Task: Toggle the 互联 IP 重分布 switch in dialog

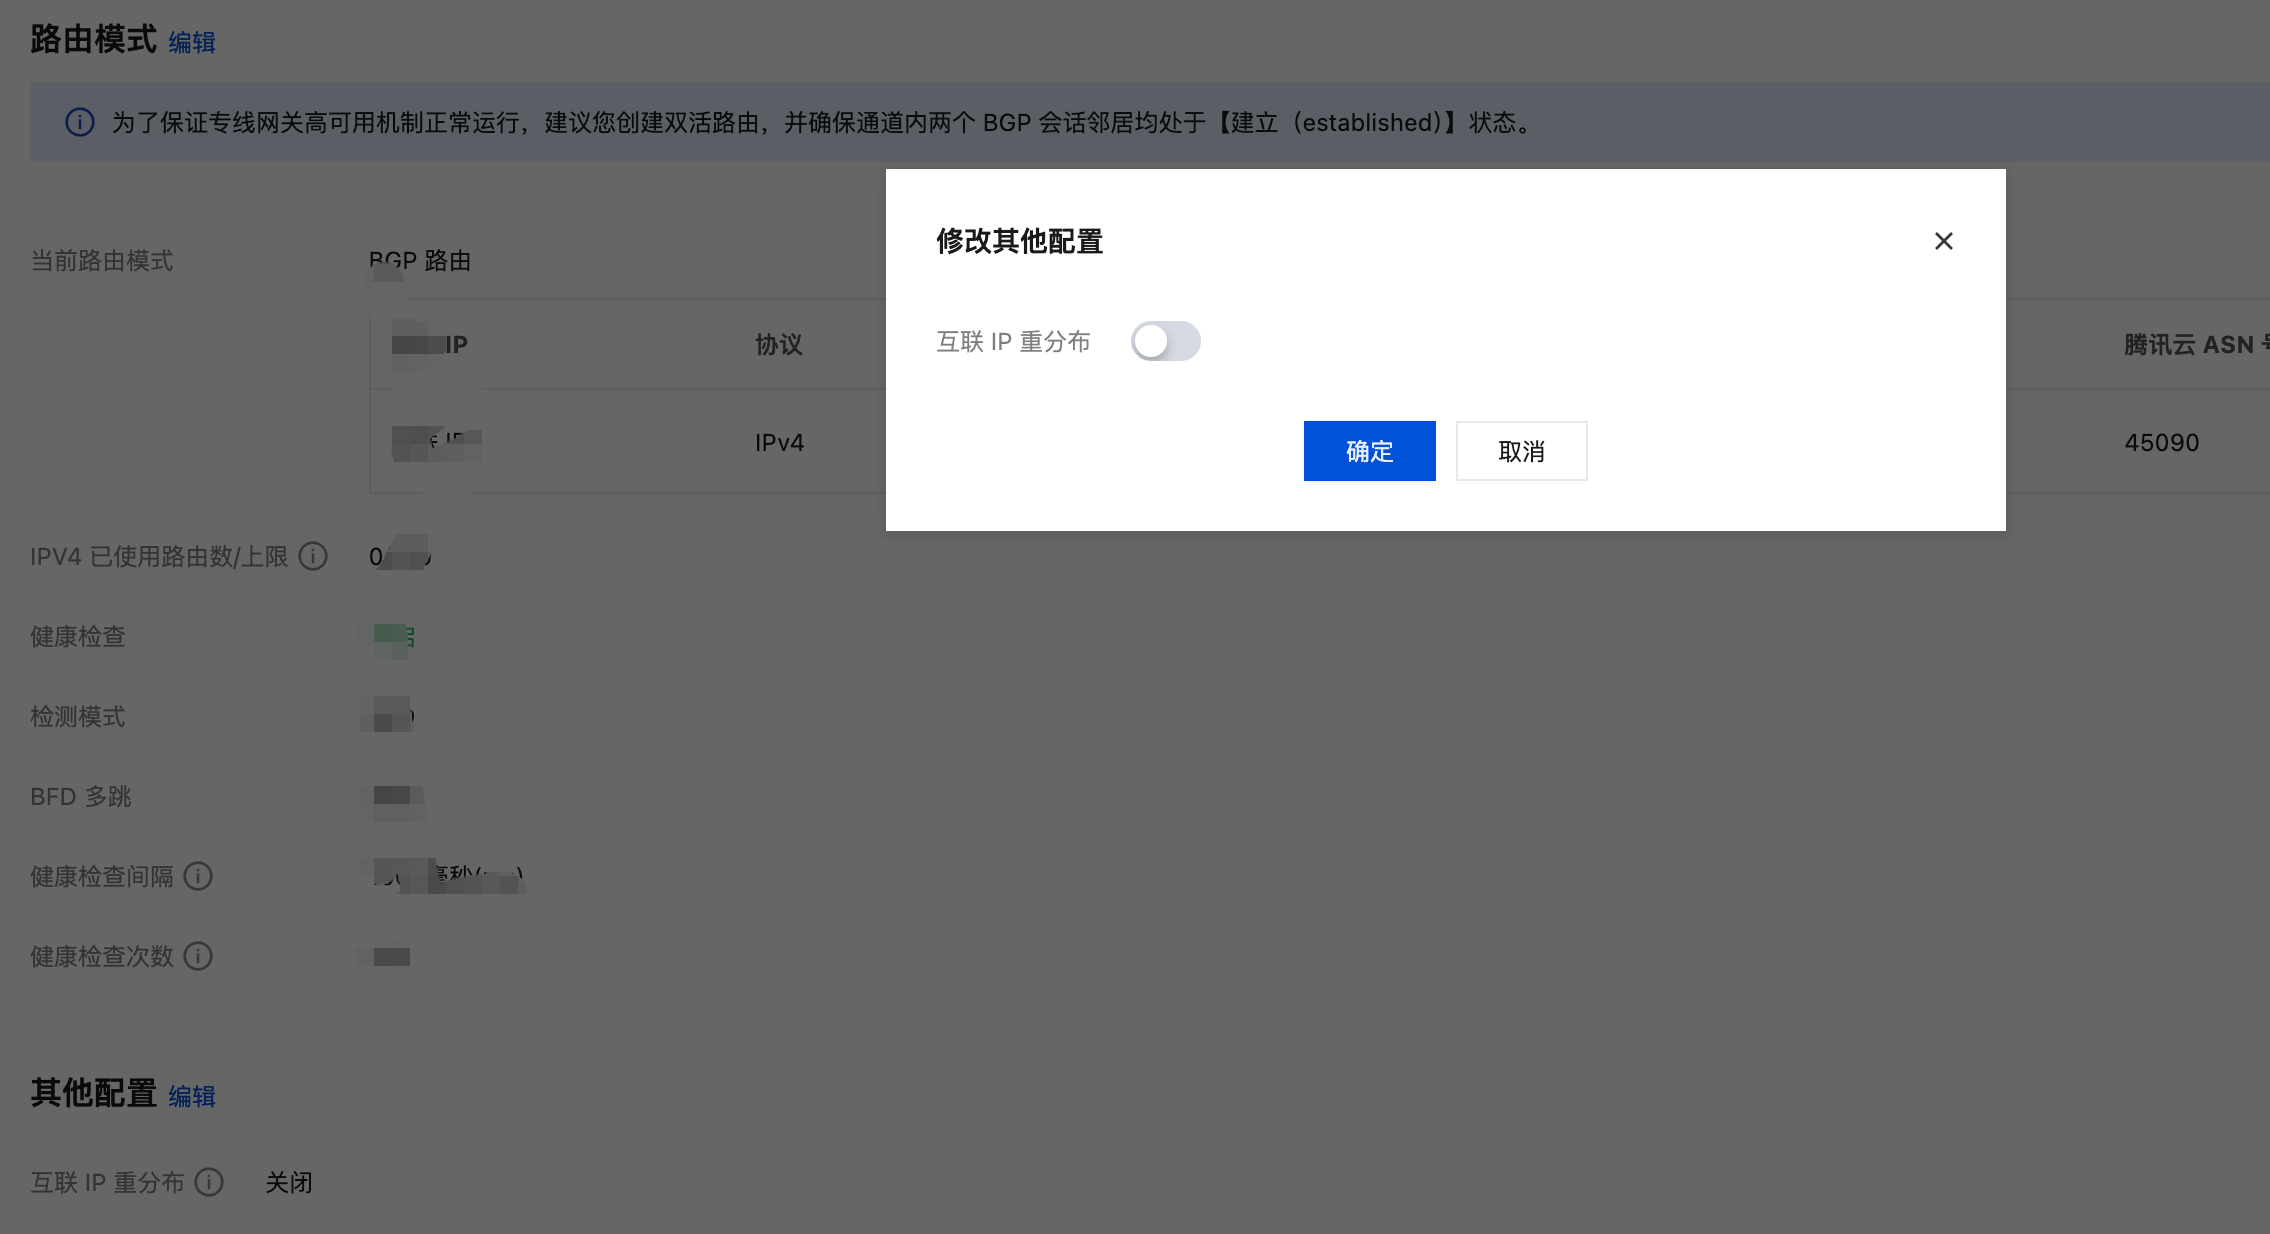Action: (x=1165, y=341)
